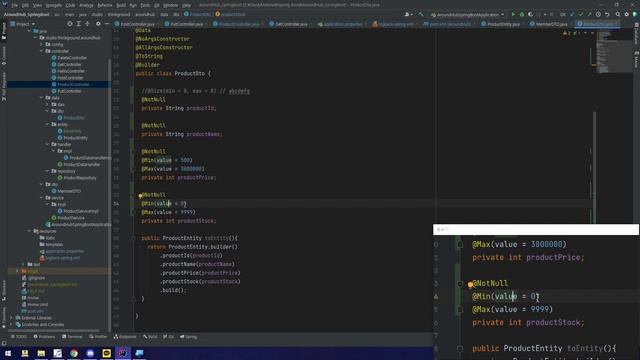Screen dimensions: 640x360
Task: Click the yellow intention lightbulb beside @NotNull
Action: (140, 196)
